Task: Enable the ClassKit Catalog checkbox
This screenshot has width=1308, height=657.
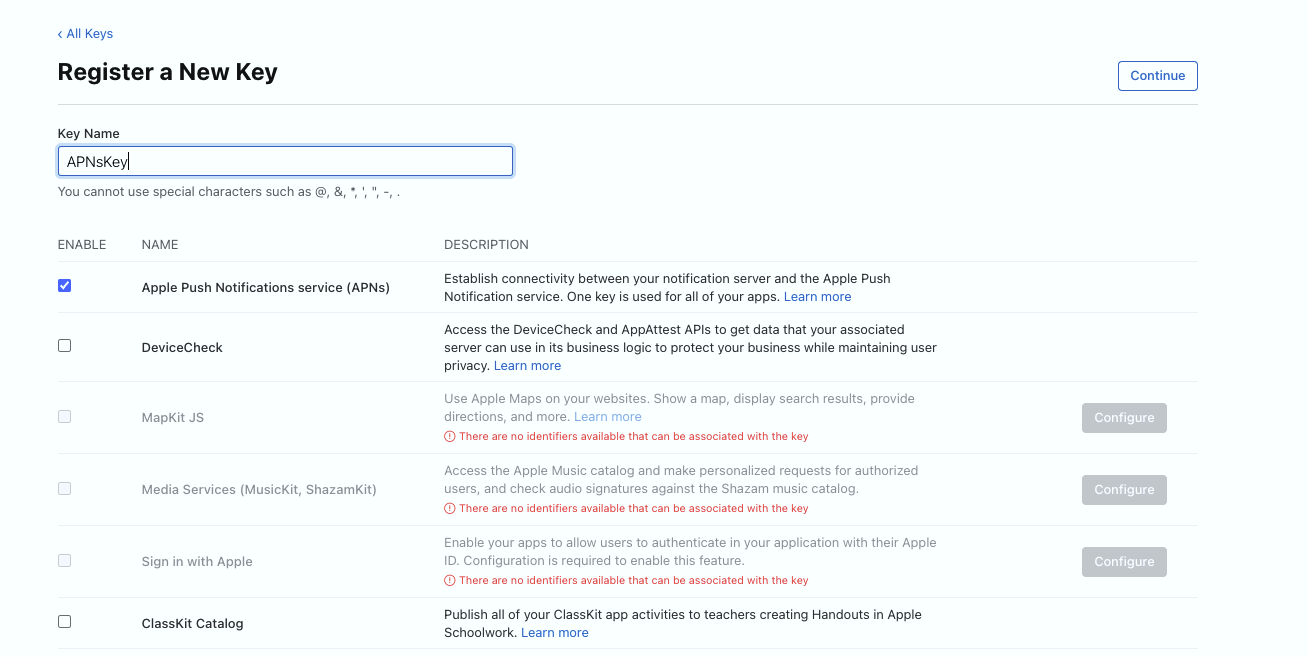Action: (x=65, y=622)
